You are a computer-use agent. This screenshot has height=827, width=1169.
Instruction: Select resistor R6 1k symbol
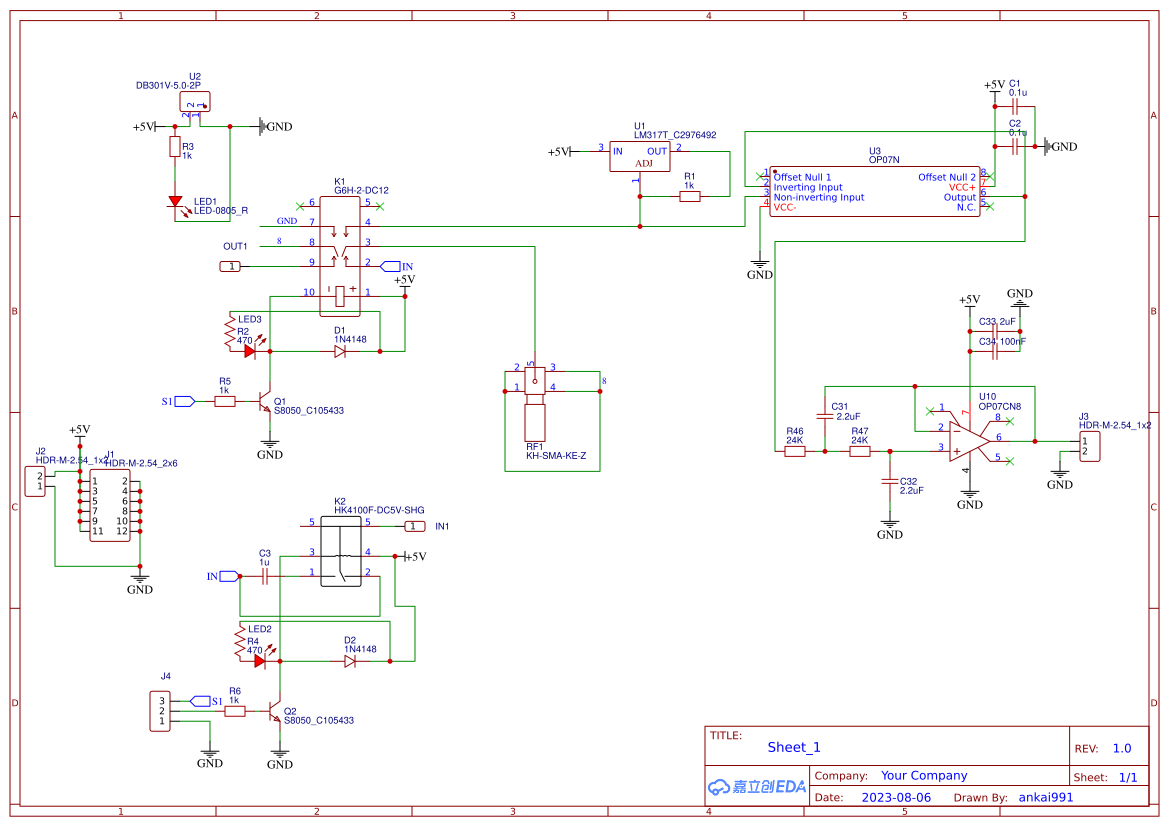235,711
